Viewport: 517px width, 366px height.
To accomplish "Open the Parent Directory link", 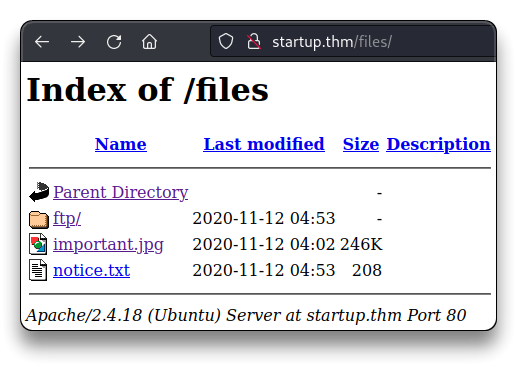I will pyautogui.click(x=121, y=192).
